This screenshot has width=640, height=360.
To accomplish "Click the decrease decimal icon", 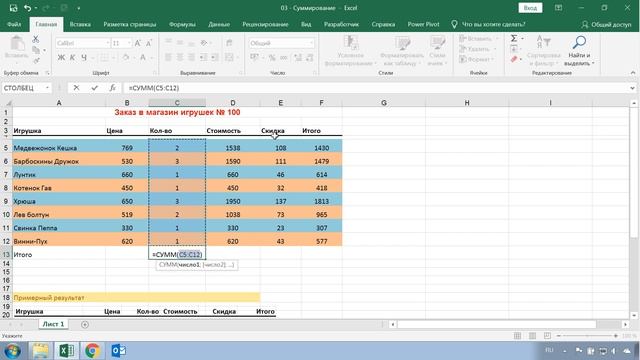I will click(310, 58).
